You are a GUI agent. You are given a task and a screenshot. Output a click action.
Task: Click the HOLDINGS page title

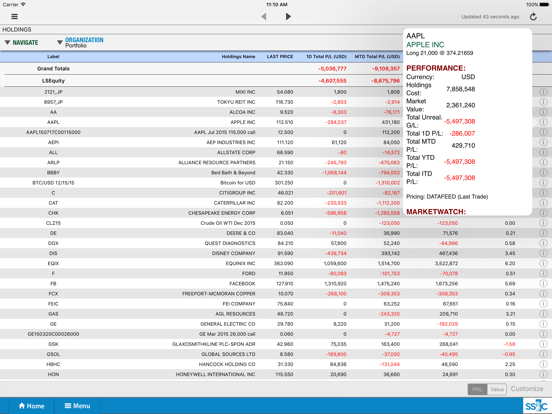[x=17, y=30]
